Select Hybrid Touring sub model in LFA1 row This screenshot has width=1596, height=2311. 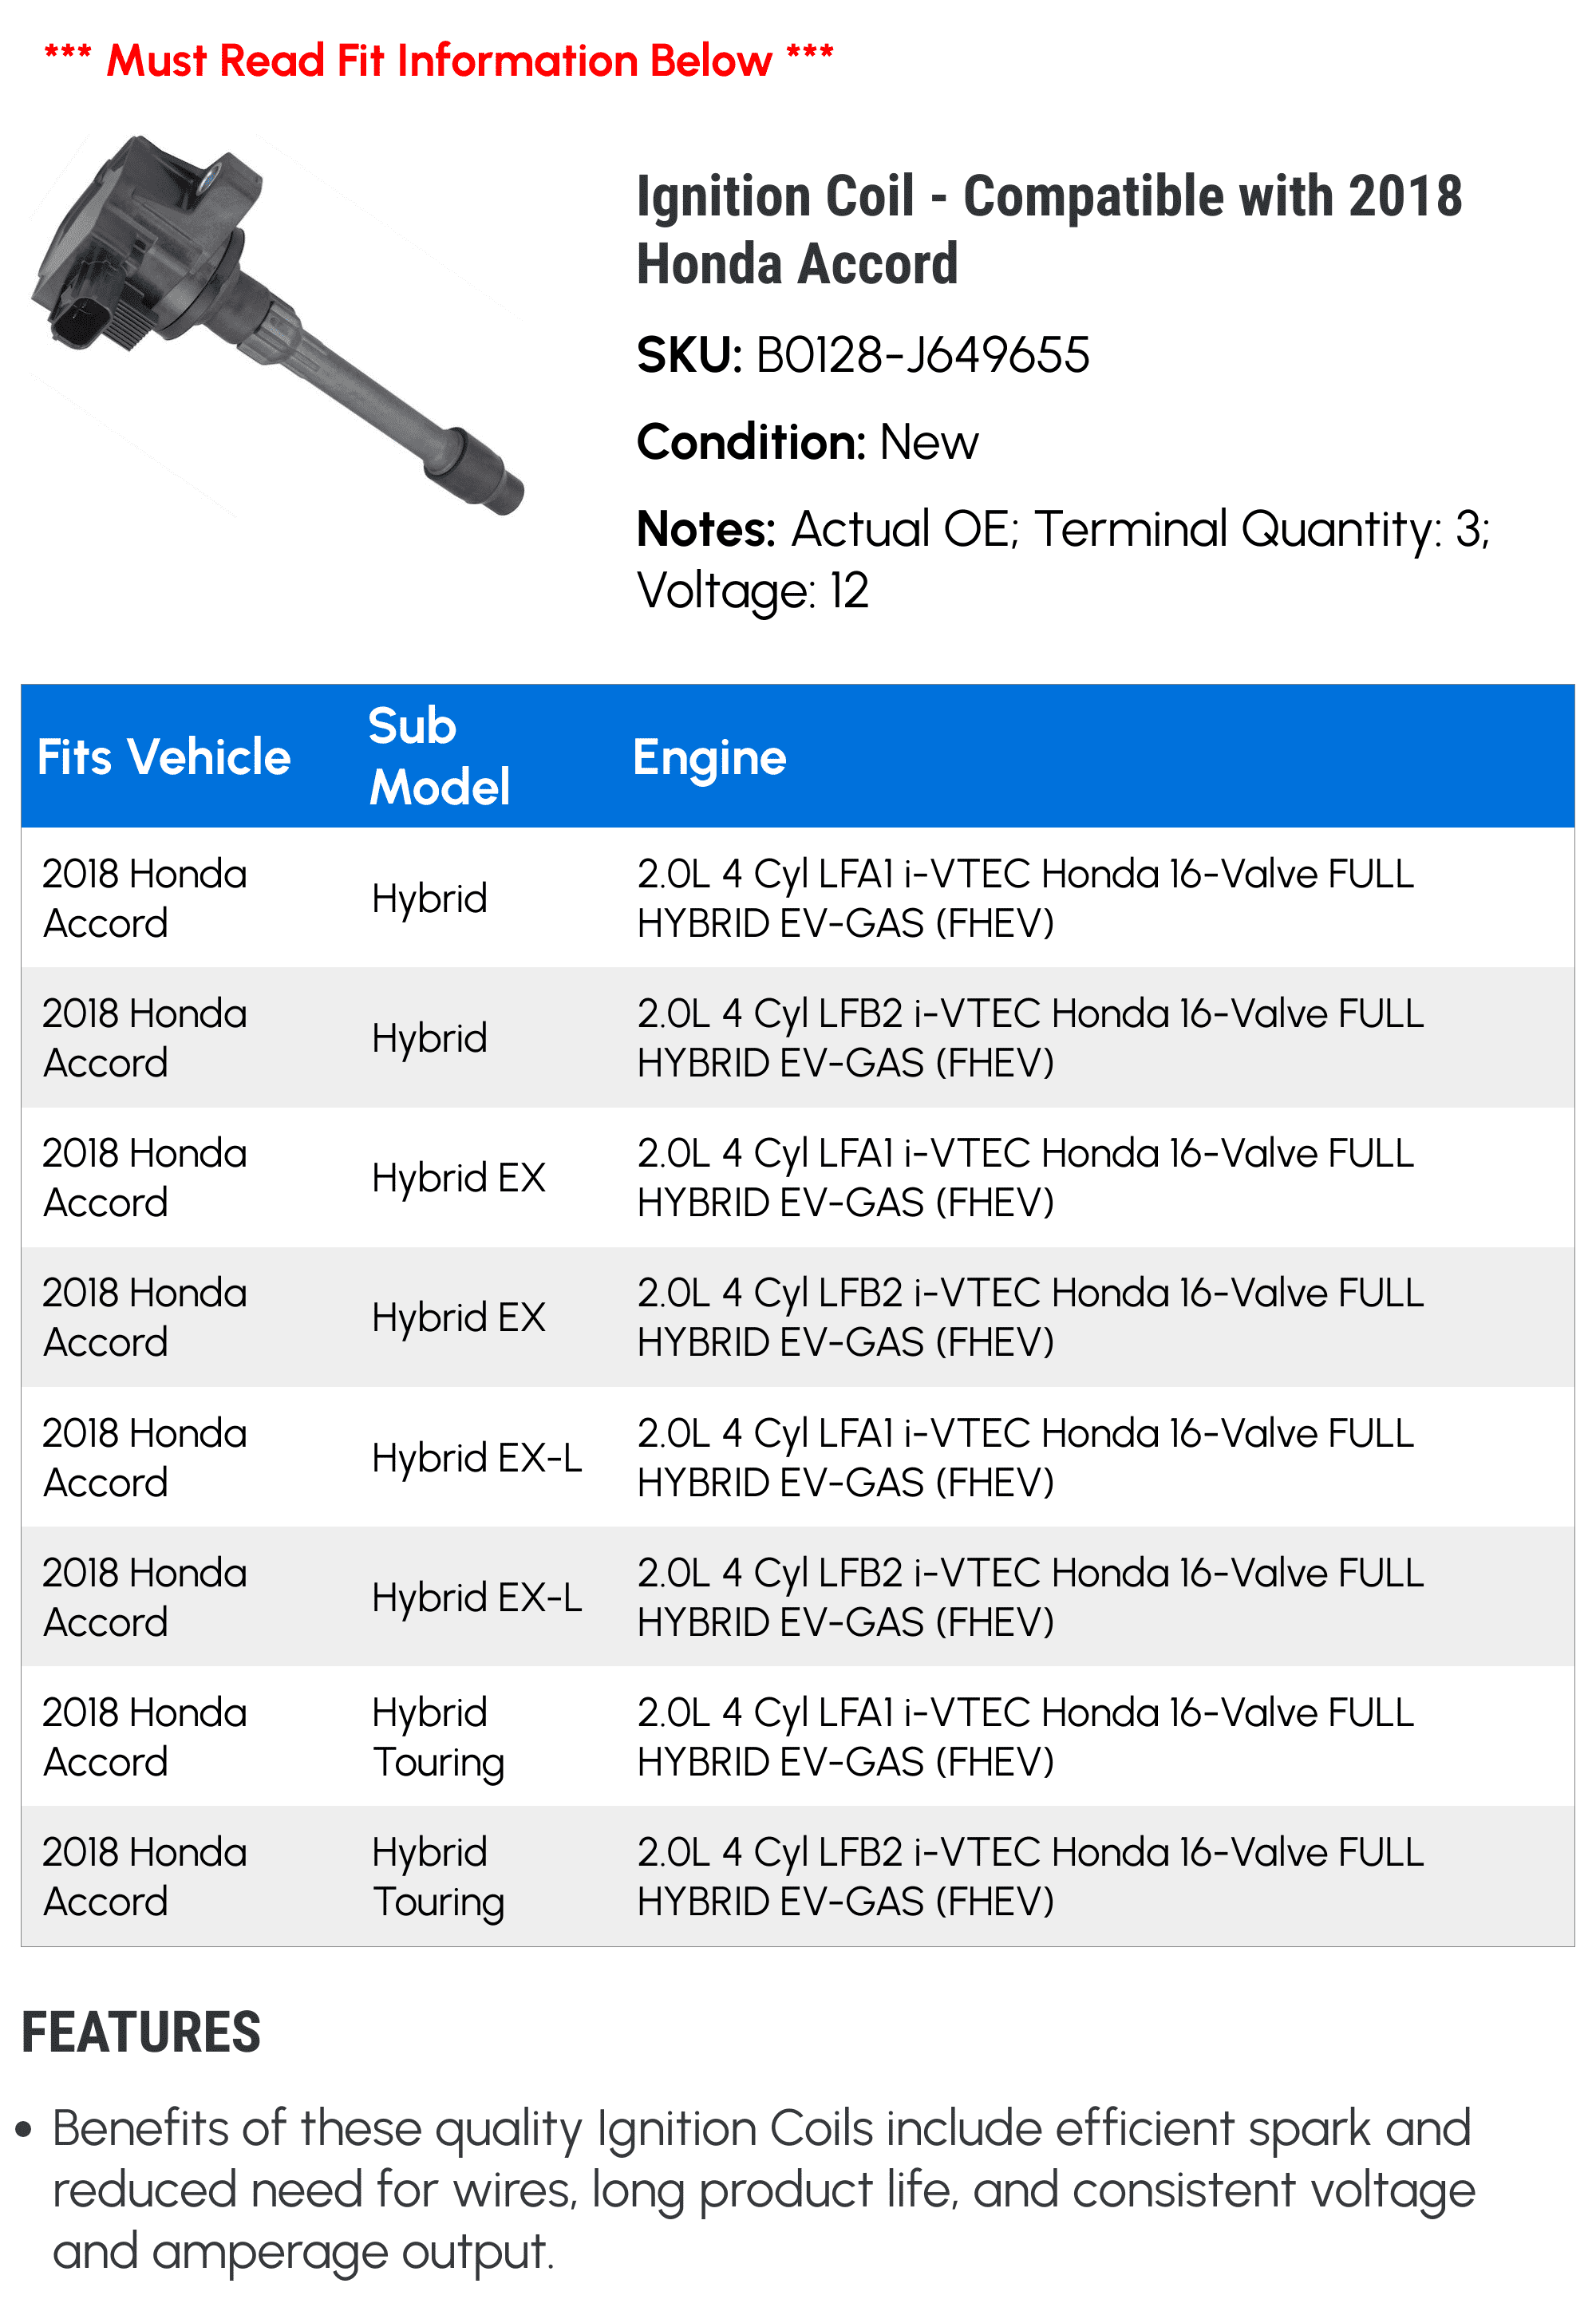coord(438,1737)
